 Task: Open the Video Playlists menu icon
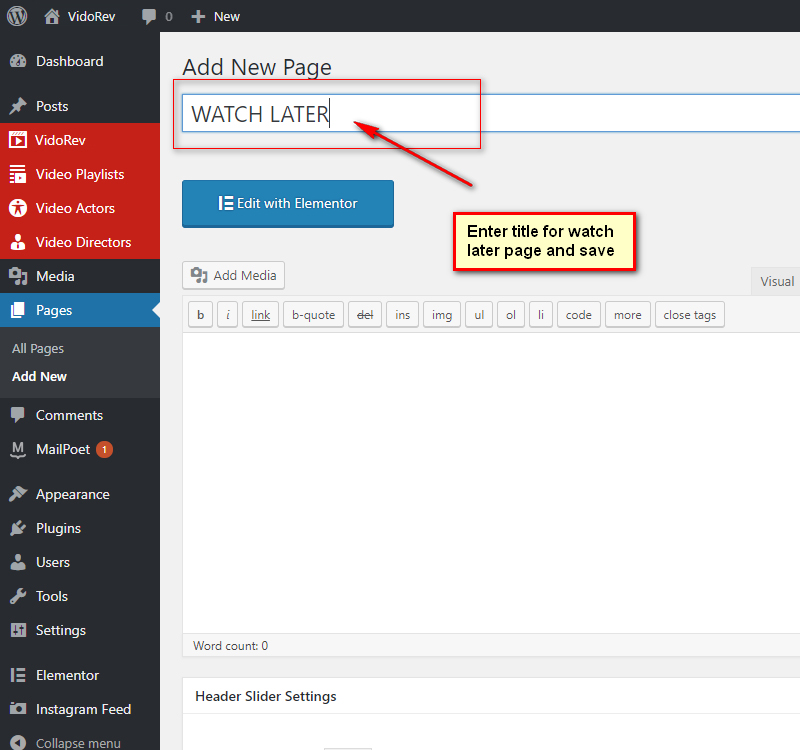pos(18,174)
